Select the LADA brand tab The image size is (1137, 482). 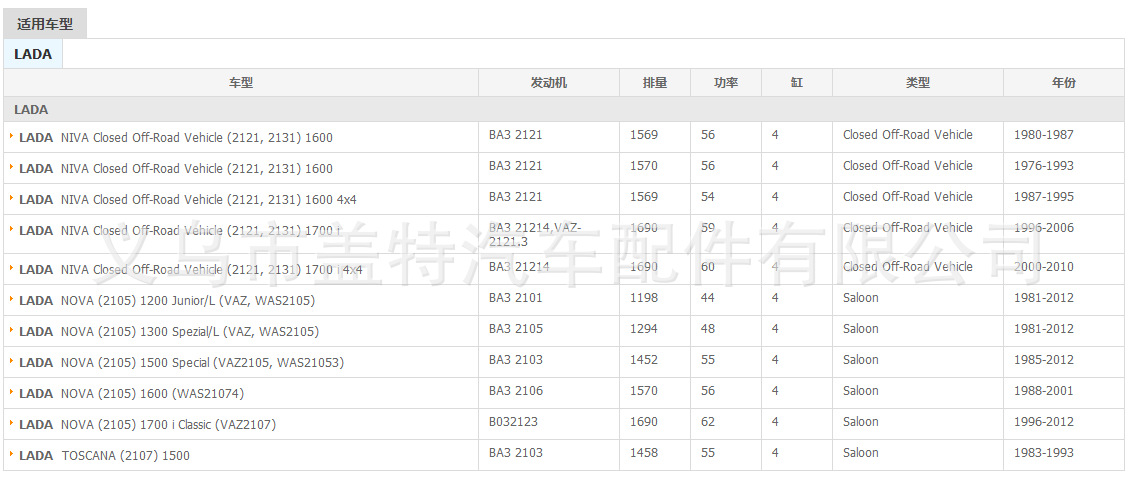pos(33,54)
